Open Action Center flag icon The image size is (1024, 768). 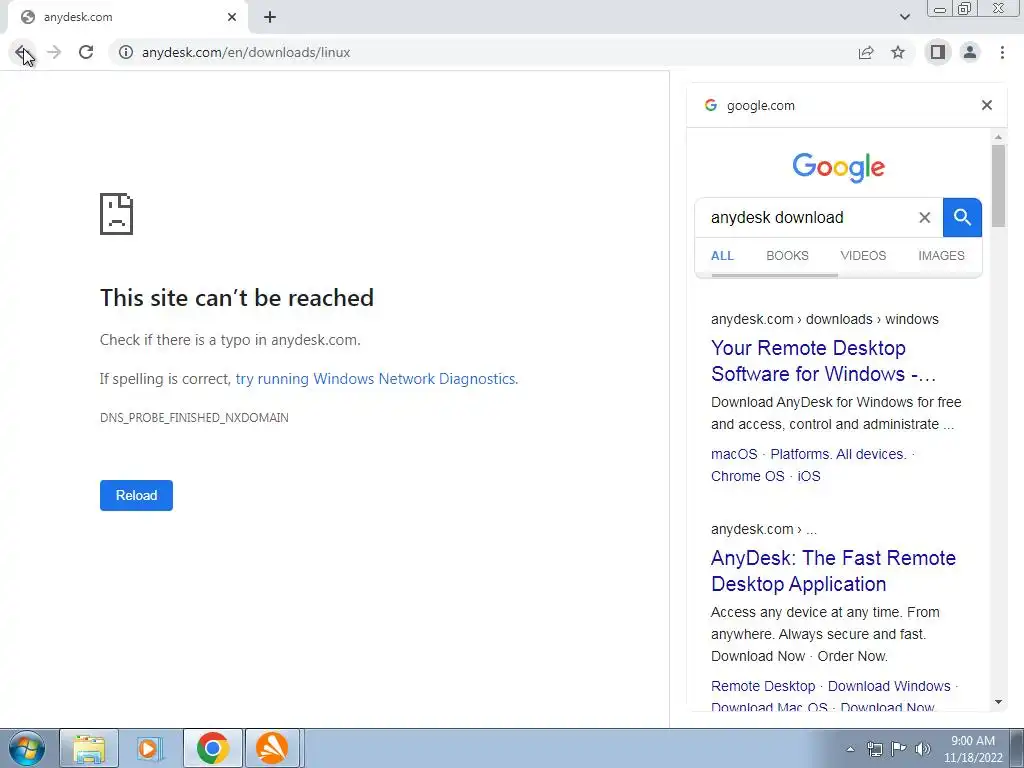899,749
